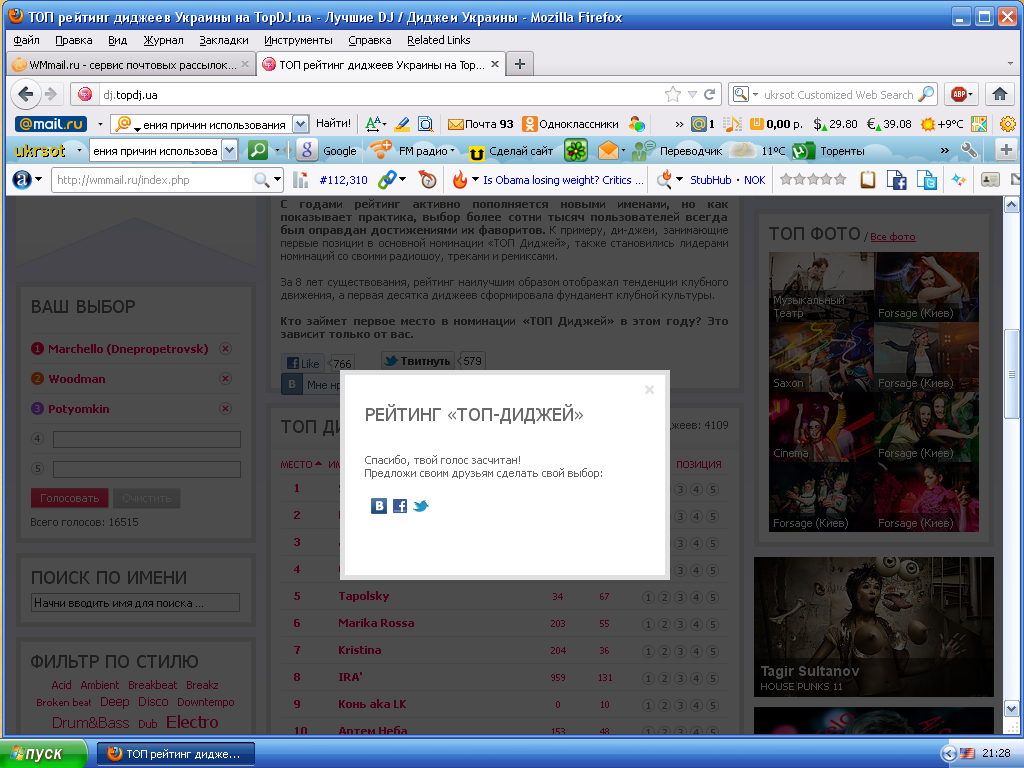
Task: Select position 1 for Marika Rossa
Action: (x=648, y=624)
